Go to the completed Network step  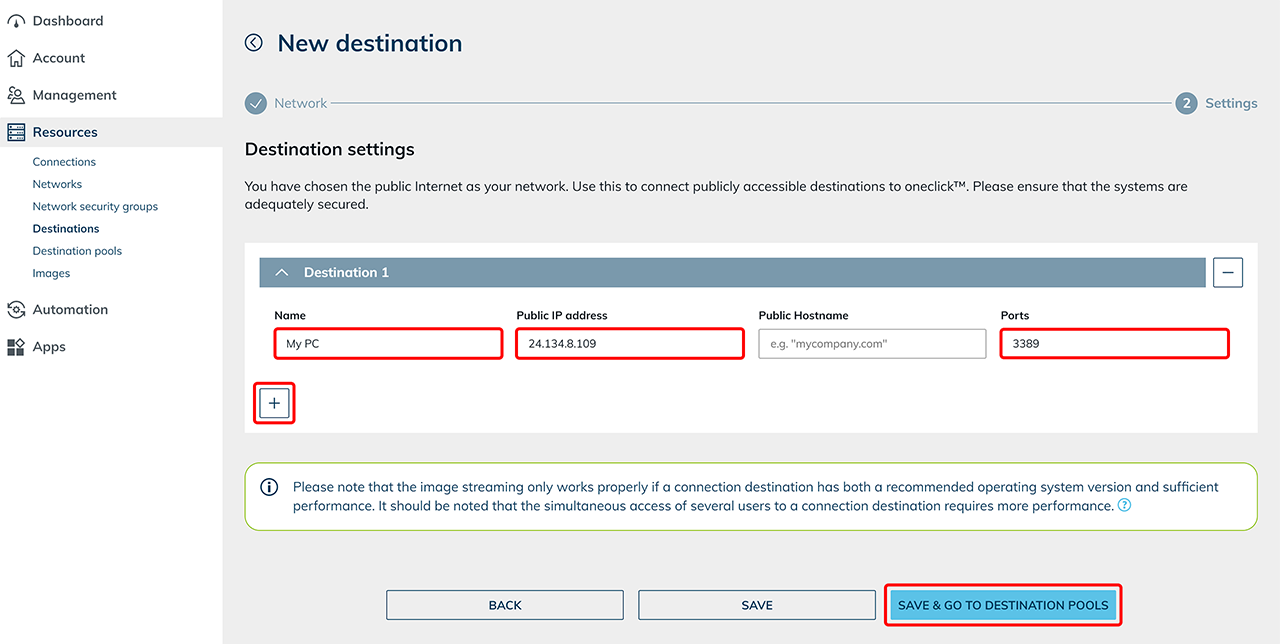[257, 103]
